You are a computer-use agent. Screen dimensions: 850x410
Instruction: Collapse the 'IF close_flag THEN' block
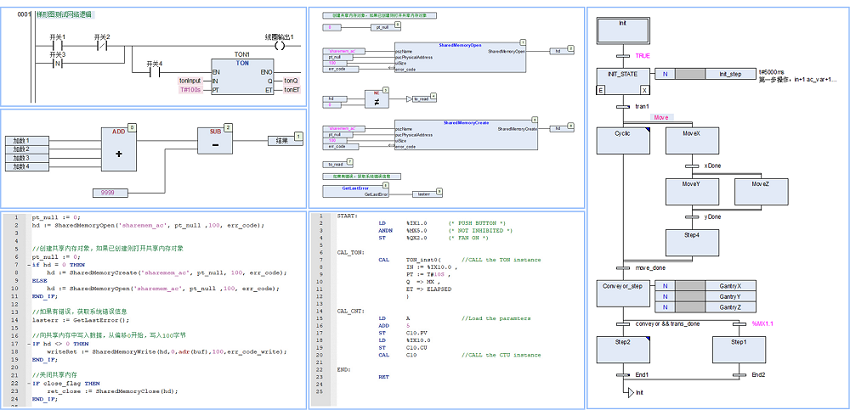pos(28,383)
